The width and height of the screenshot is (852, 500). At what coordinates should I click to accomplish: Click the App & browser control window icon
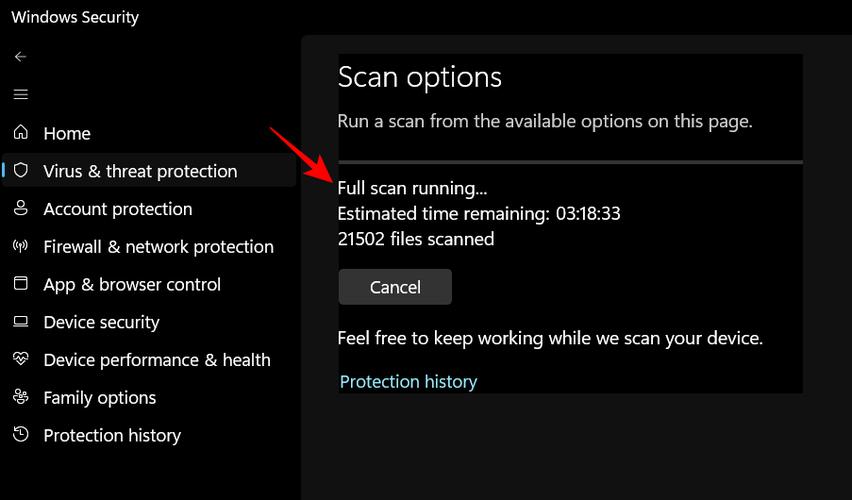21,283
